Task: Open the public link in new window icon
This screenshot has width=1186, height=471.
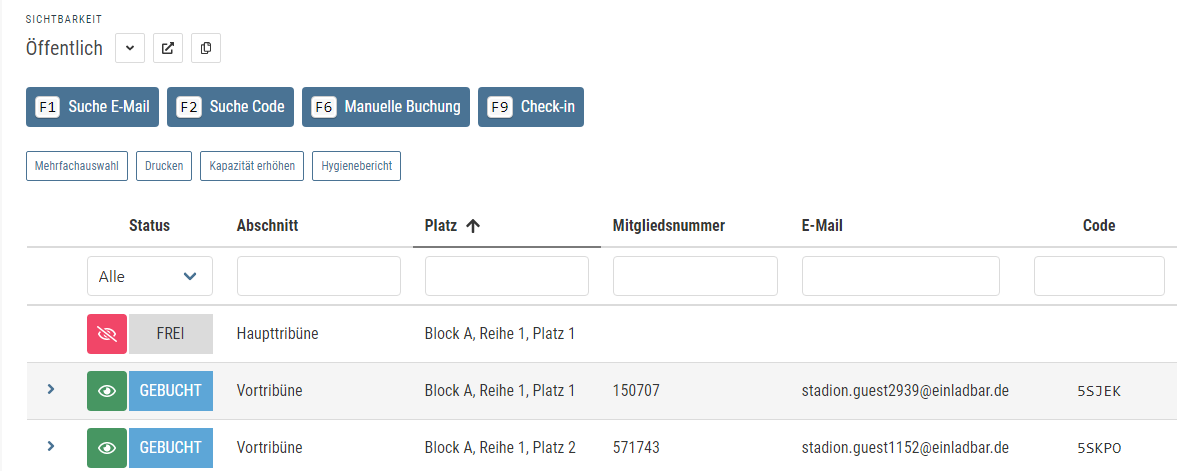Action: 168,48
